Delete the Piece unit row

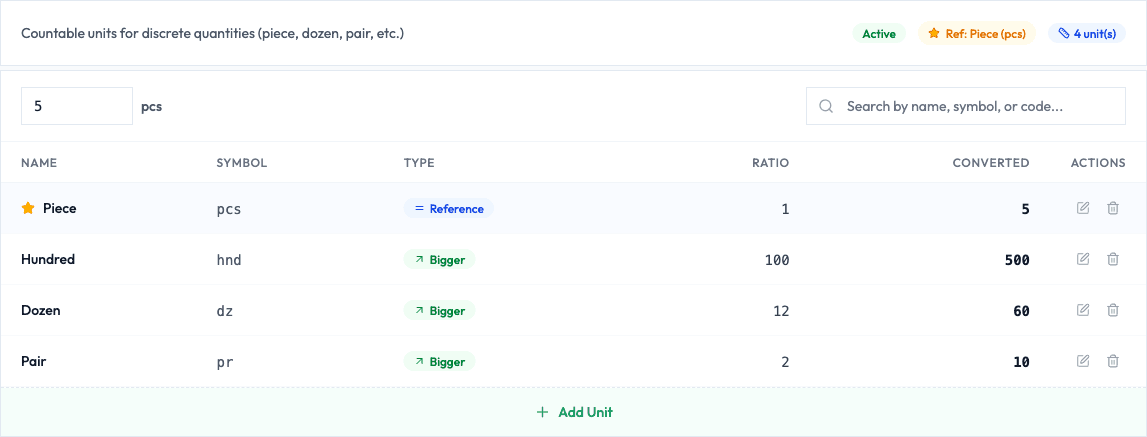1113,208
